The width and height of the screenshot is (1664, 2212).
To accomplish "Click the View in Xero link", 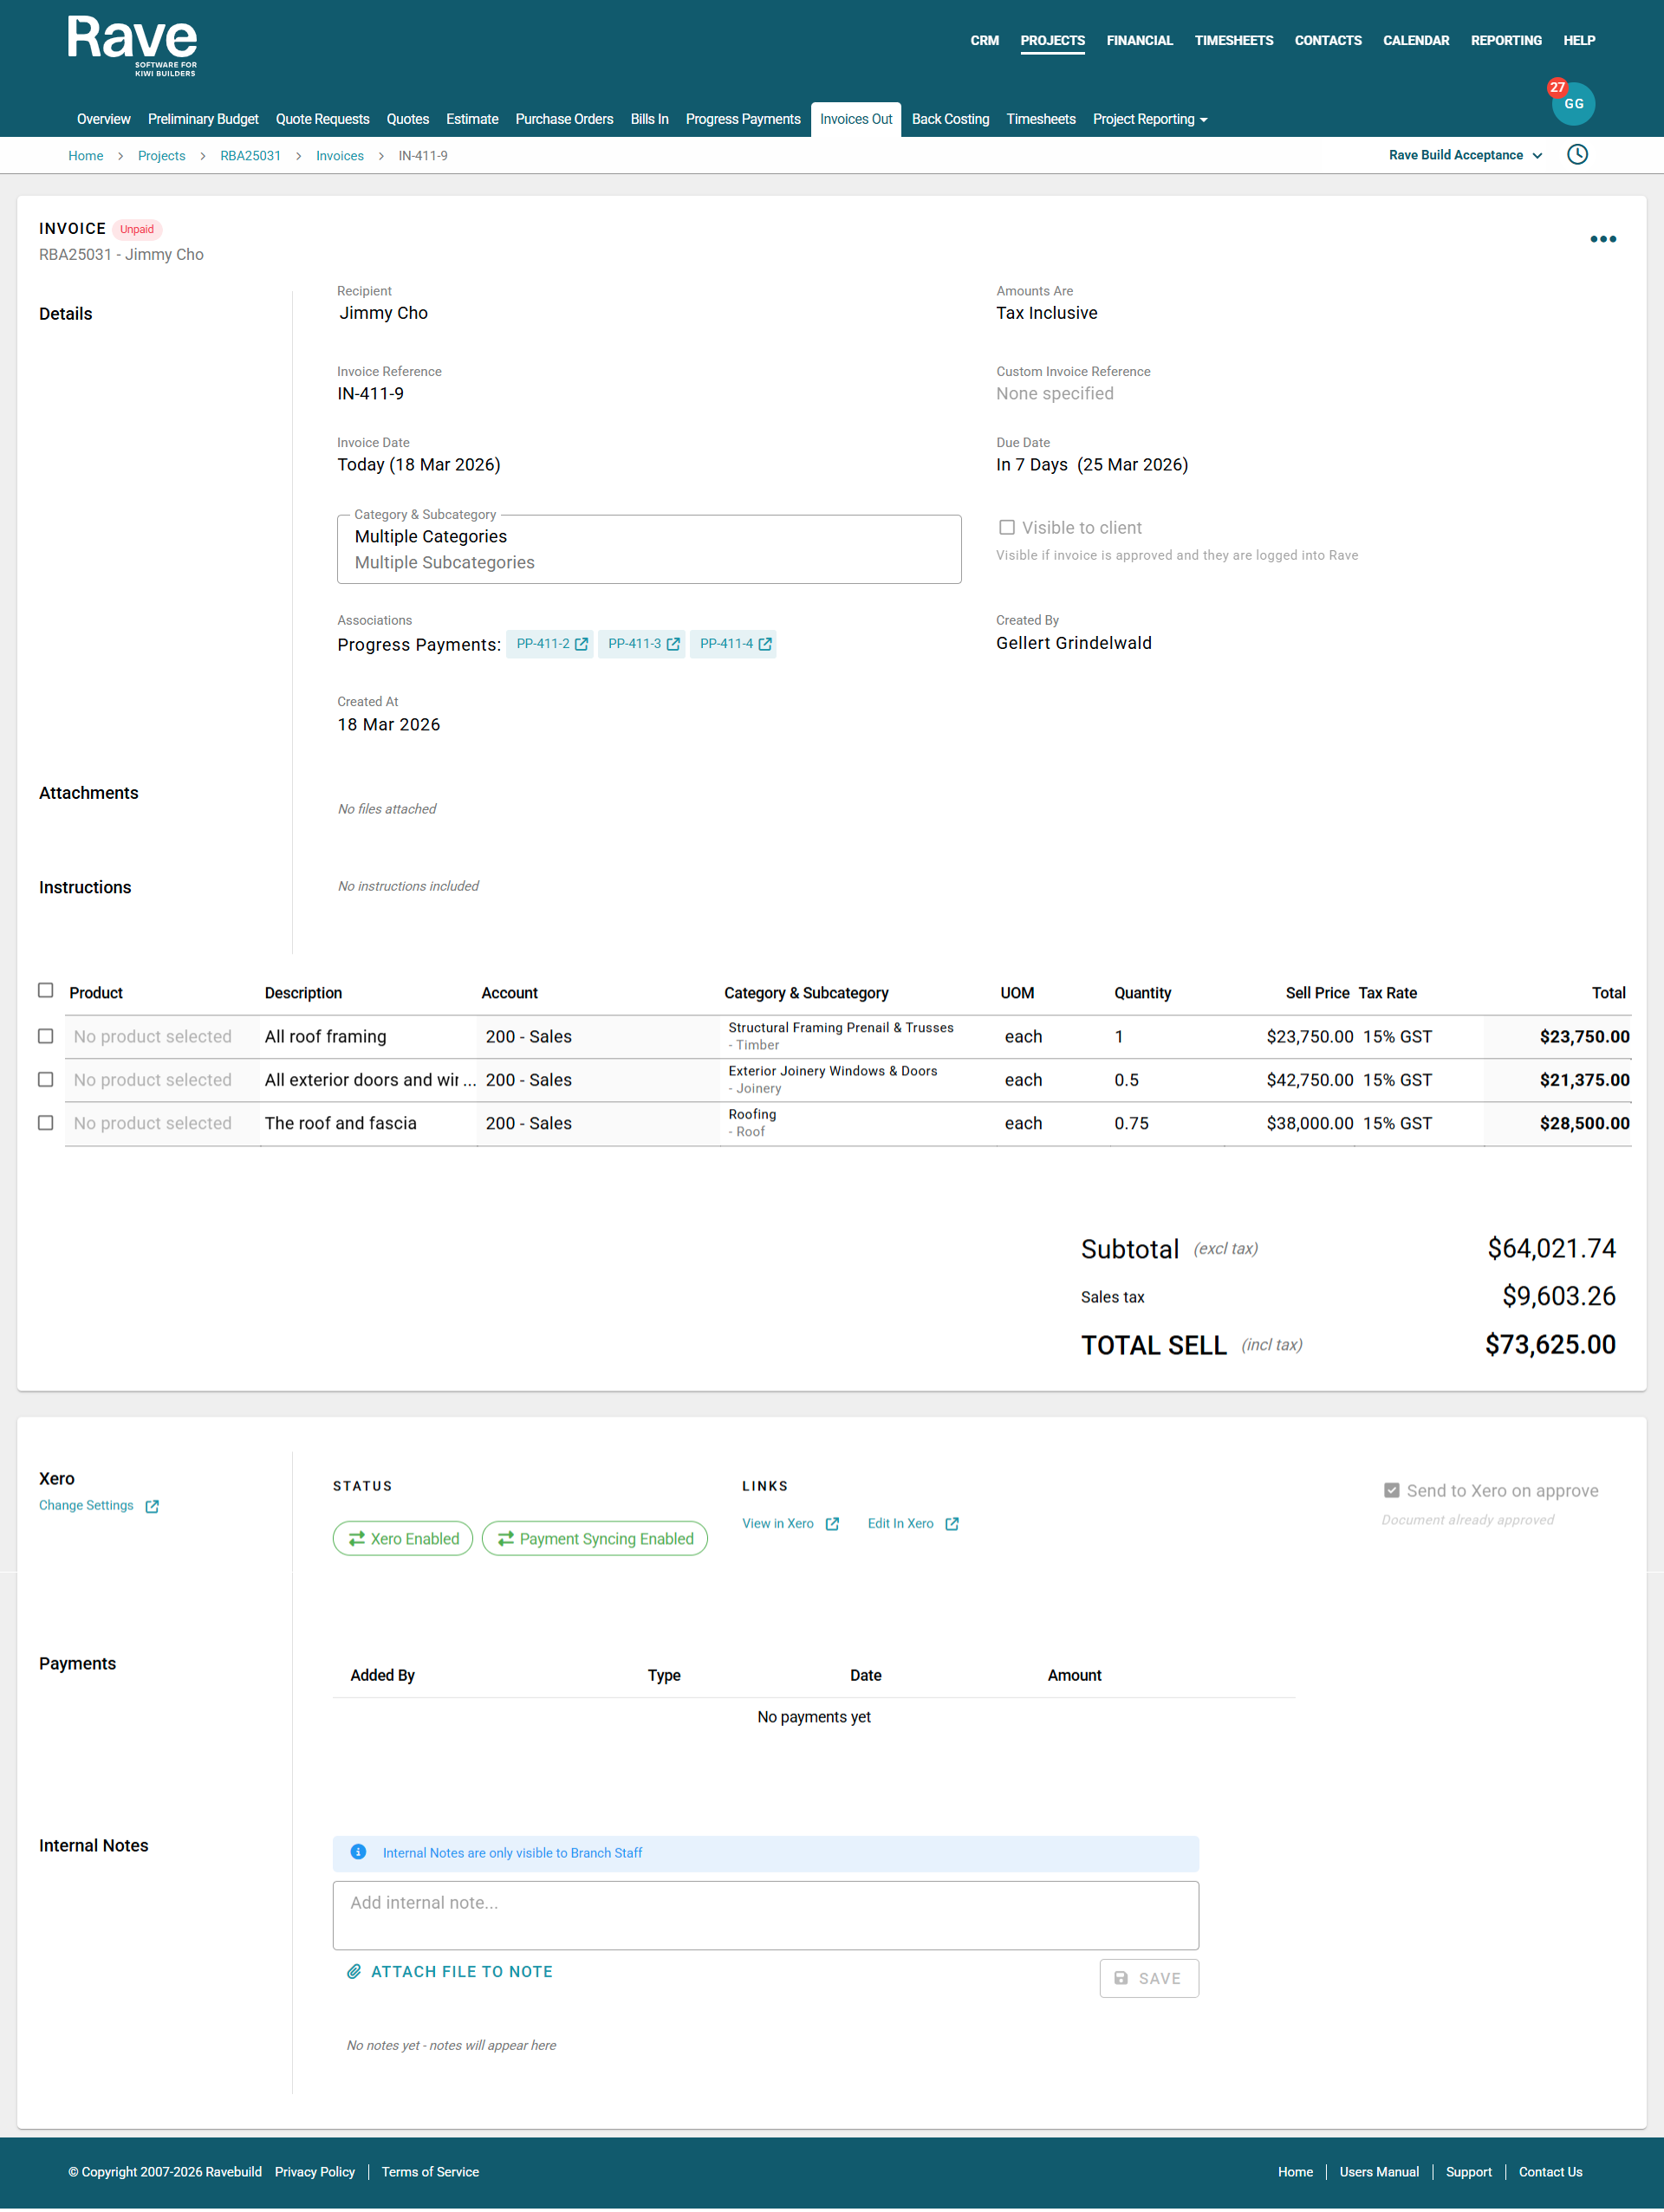I will click(789, 1523).
